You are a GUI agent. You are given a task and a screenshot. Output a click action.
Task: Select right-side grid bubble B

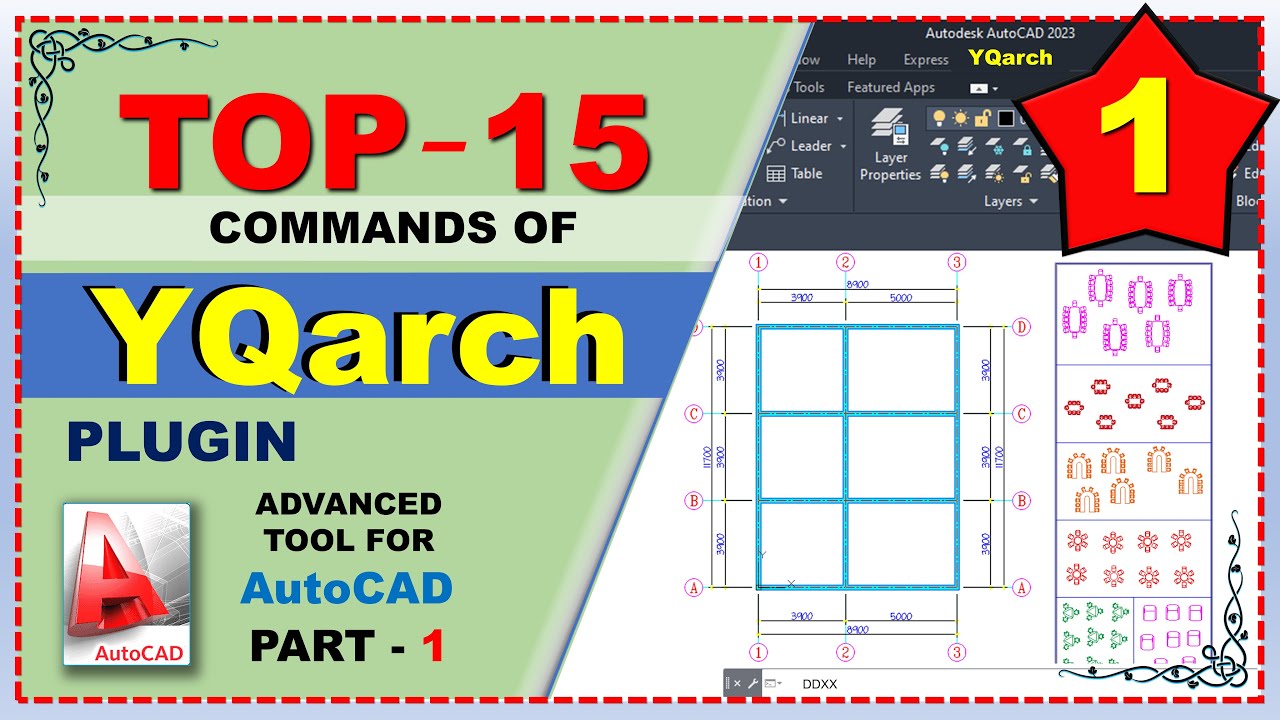[x=1021, y=500]
